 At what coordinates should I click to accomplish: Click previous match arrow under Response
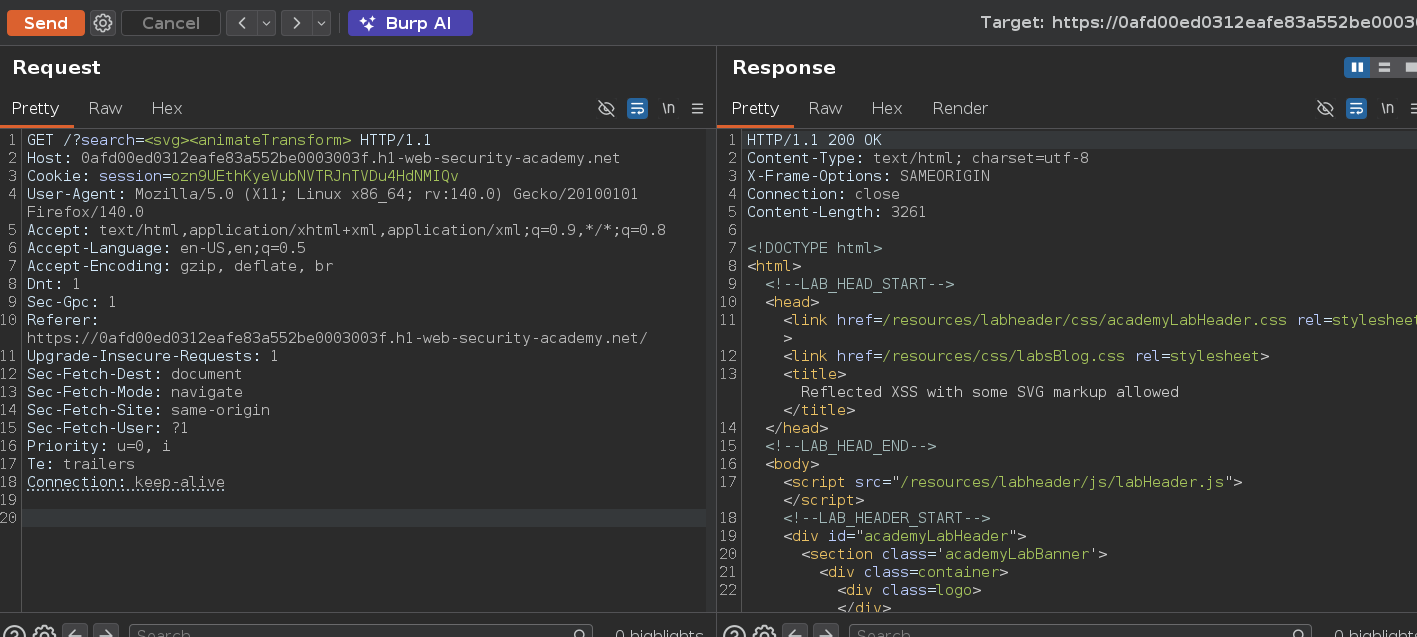pyautogui.click(x=795, y=632)
